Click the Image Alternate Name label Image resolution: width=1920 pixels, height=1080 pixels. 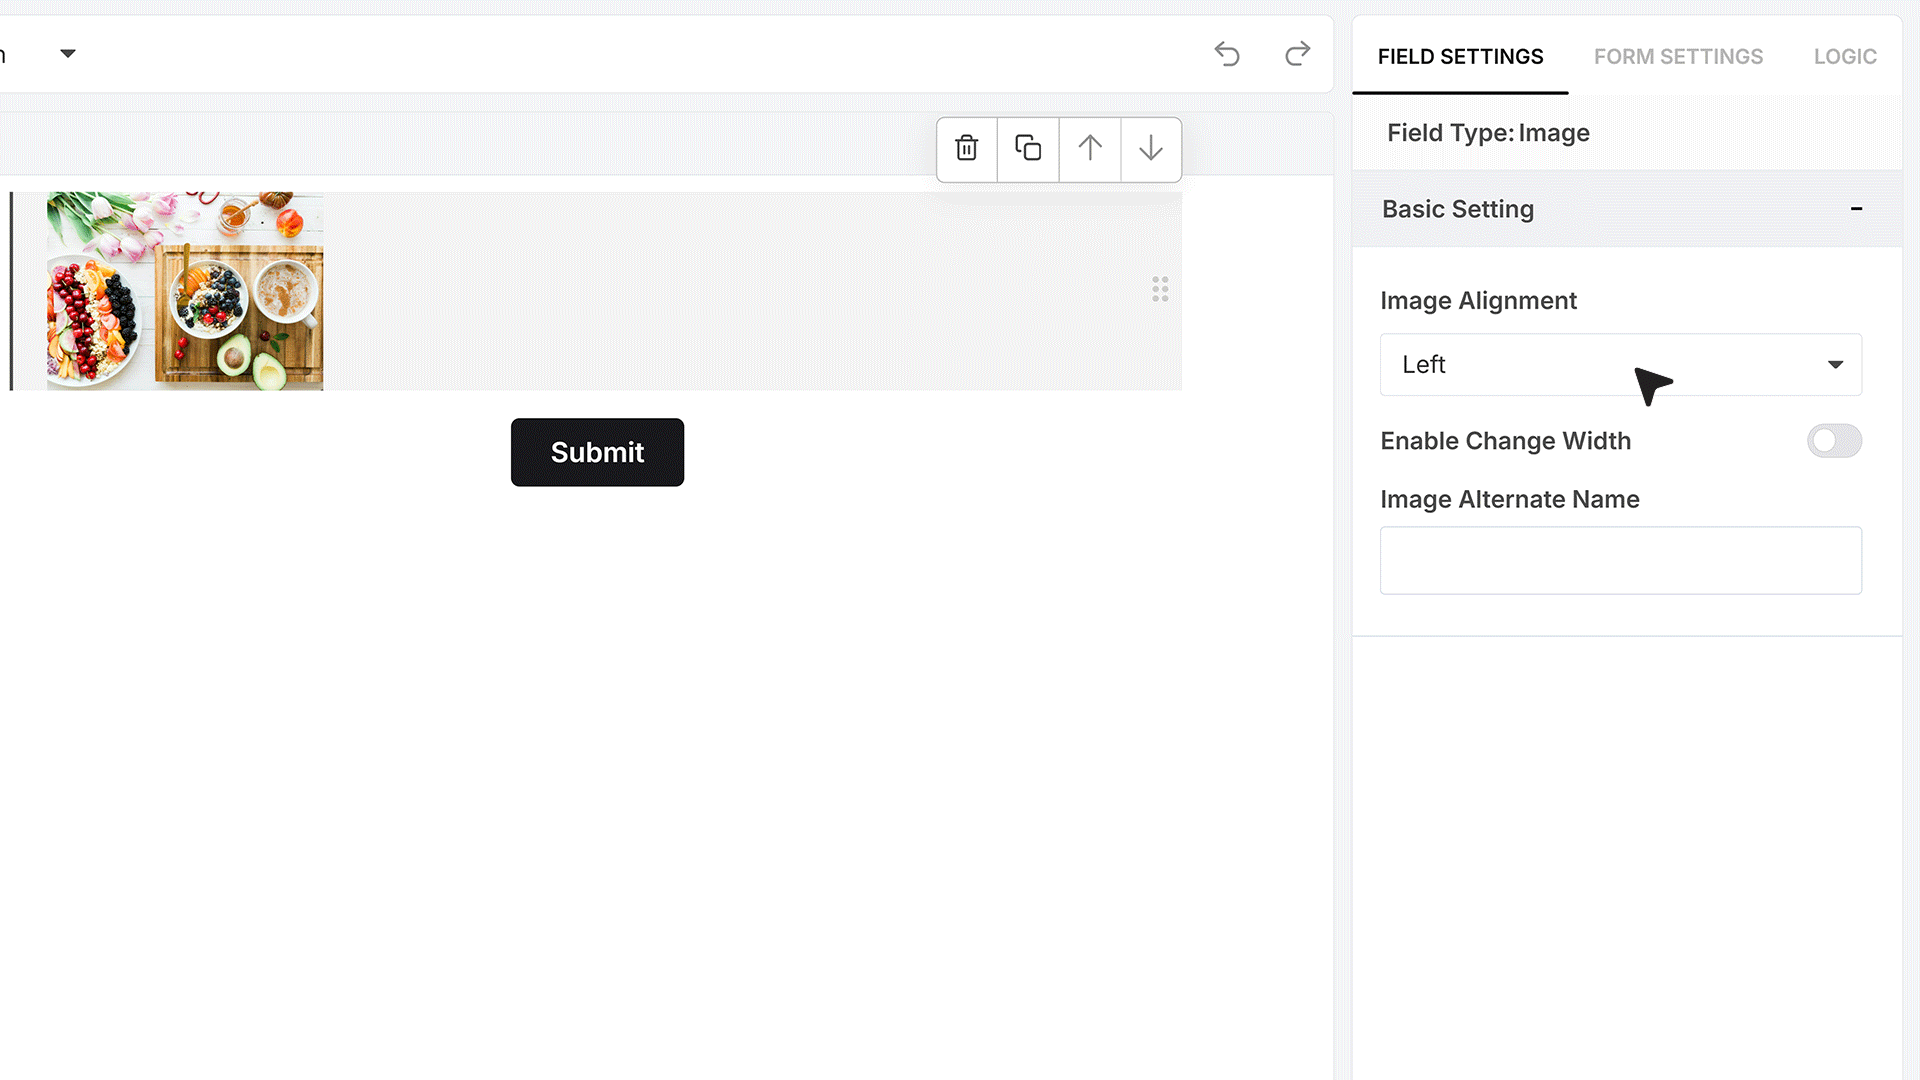[x=1510, y=499]
